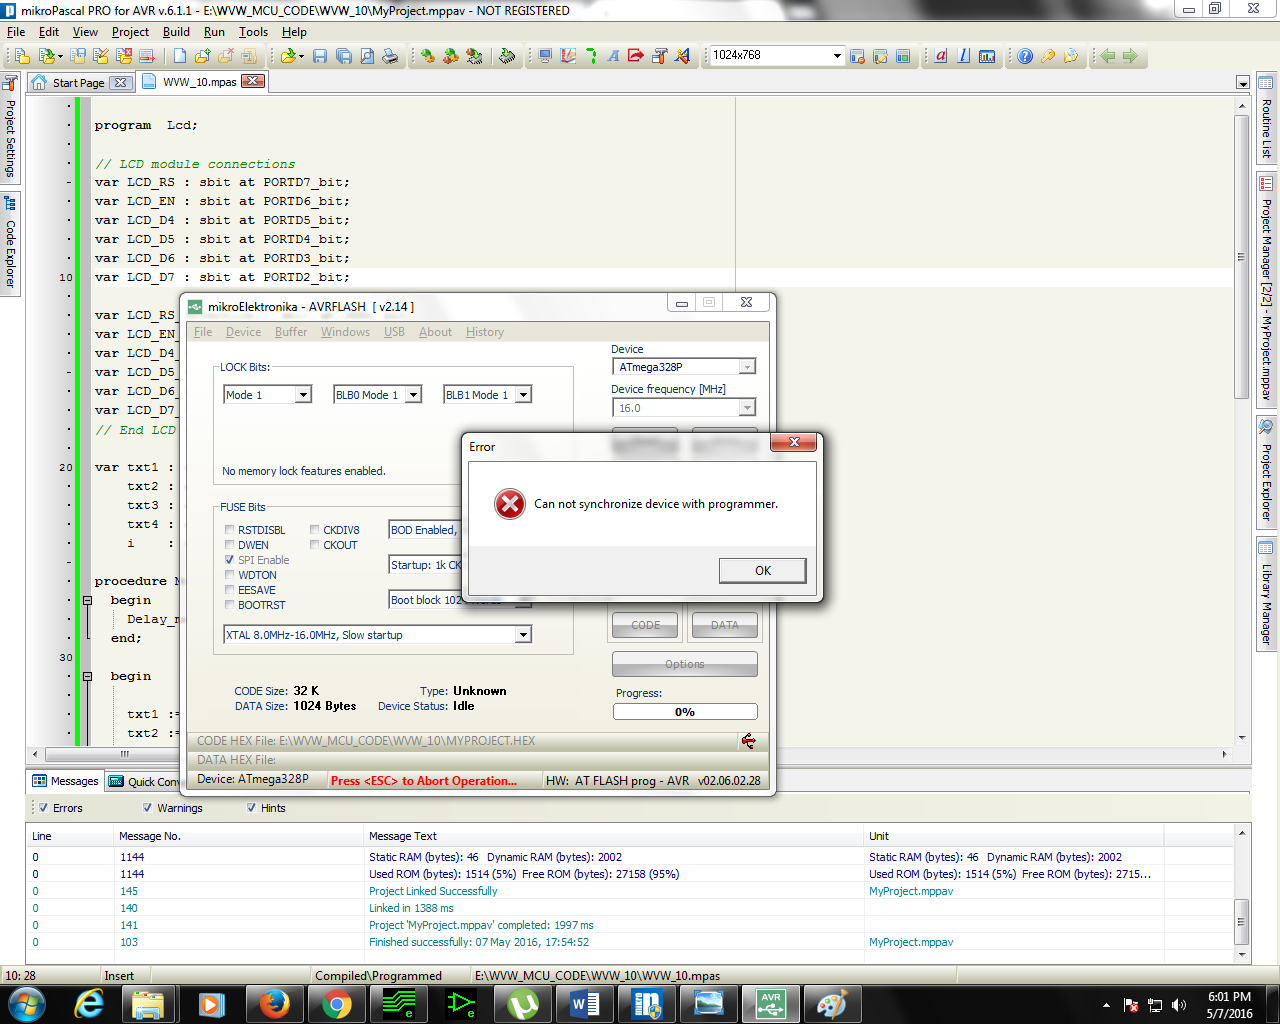The width and height of the screenshot is (1280, 1024).
Task: Open the Routine List side panel
Action: [x=1266, y=118]
